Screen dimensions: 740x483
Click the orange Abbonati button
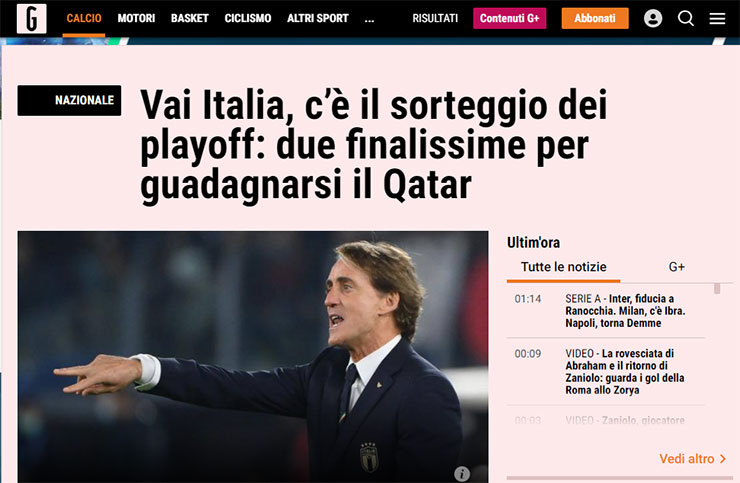595,18
